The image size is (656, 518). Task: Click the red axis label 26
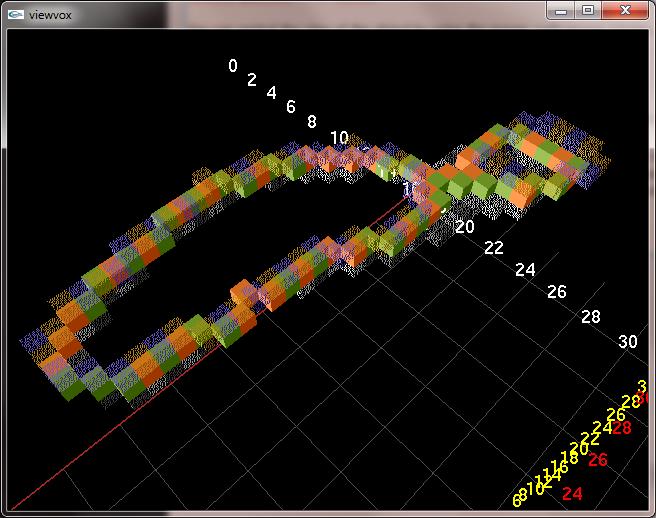pos(598,459)
